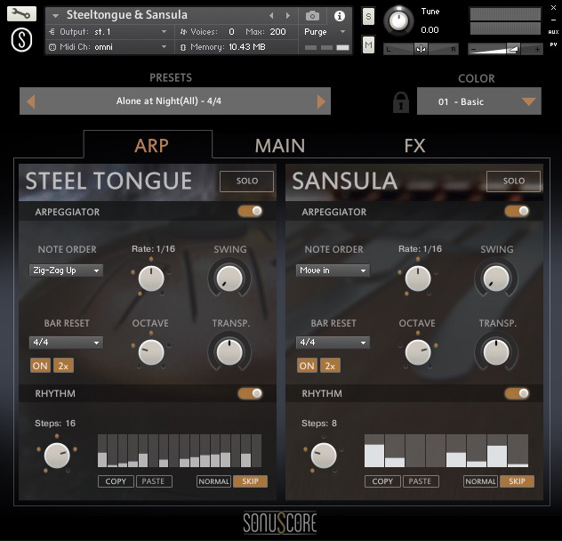Click the Sansula Swing knob
This screenshot has height=541, width=562.
click(x=496, y=278)
